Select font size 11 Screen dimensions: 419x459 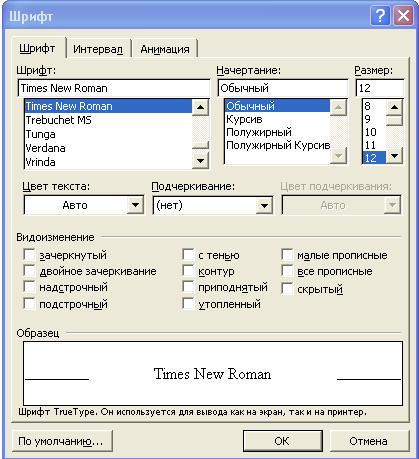[x=374, y=145]
